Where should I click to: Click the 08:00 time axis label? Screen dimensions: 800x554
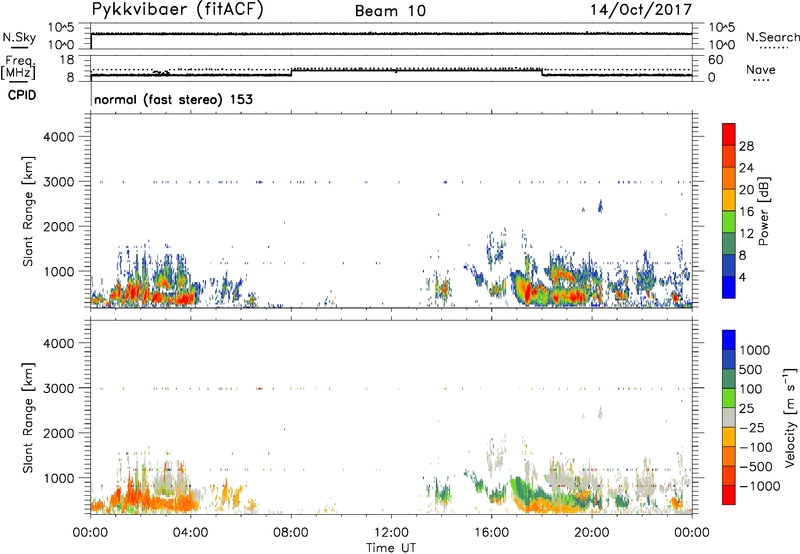click(x=291, y=533)
